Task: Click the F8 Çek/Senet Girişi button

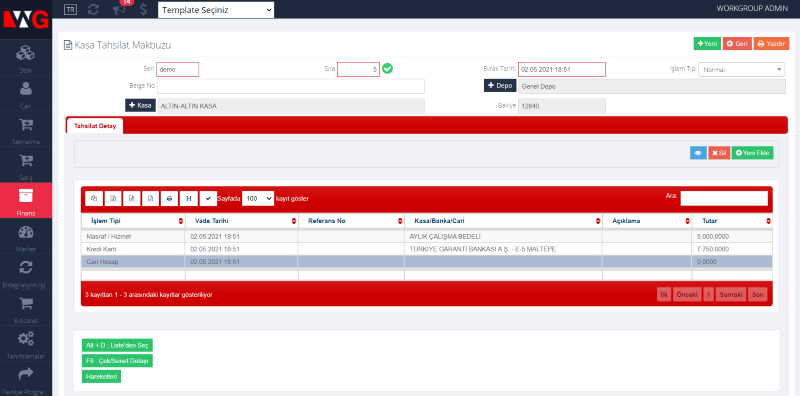Action: [117, 361]
